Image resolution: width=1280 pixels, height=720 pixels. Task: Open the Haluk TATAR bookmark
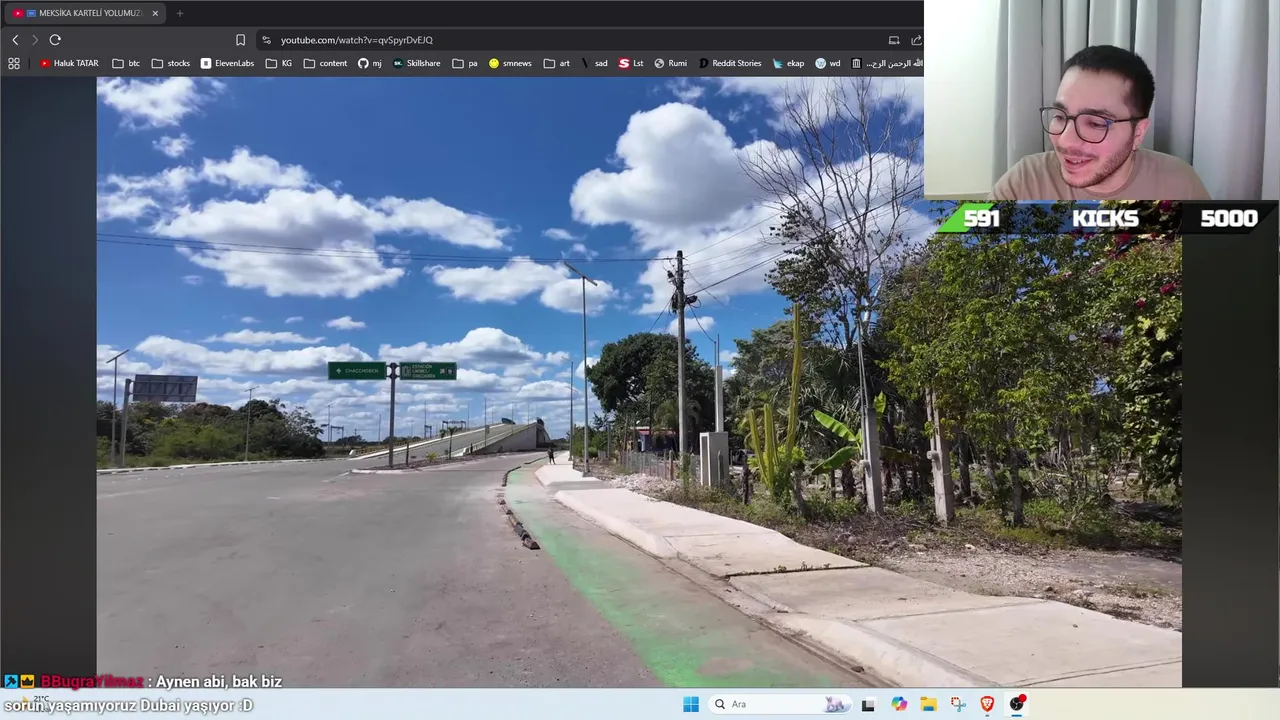pos(69,63)
